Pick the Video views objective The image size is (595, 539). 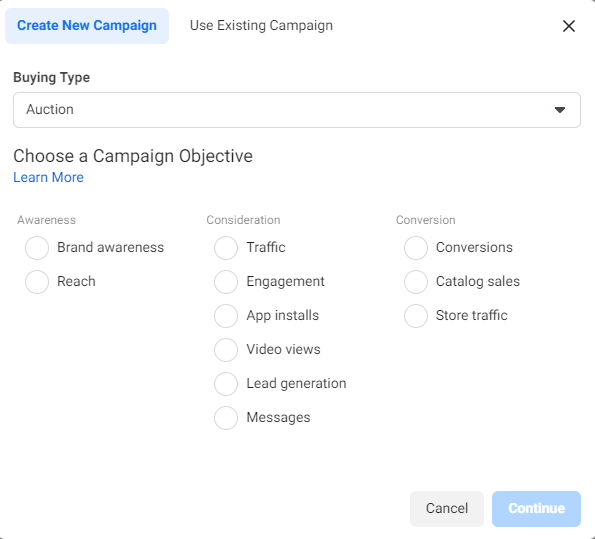(226, 350)
